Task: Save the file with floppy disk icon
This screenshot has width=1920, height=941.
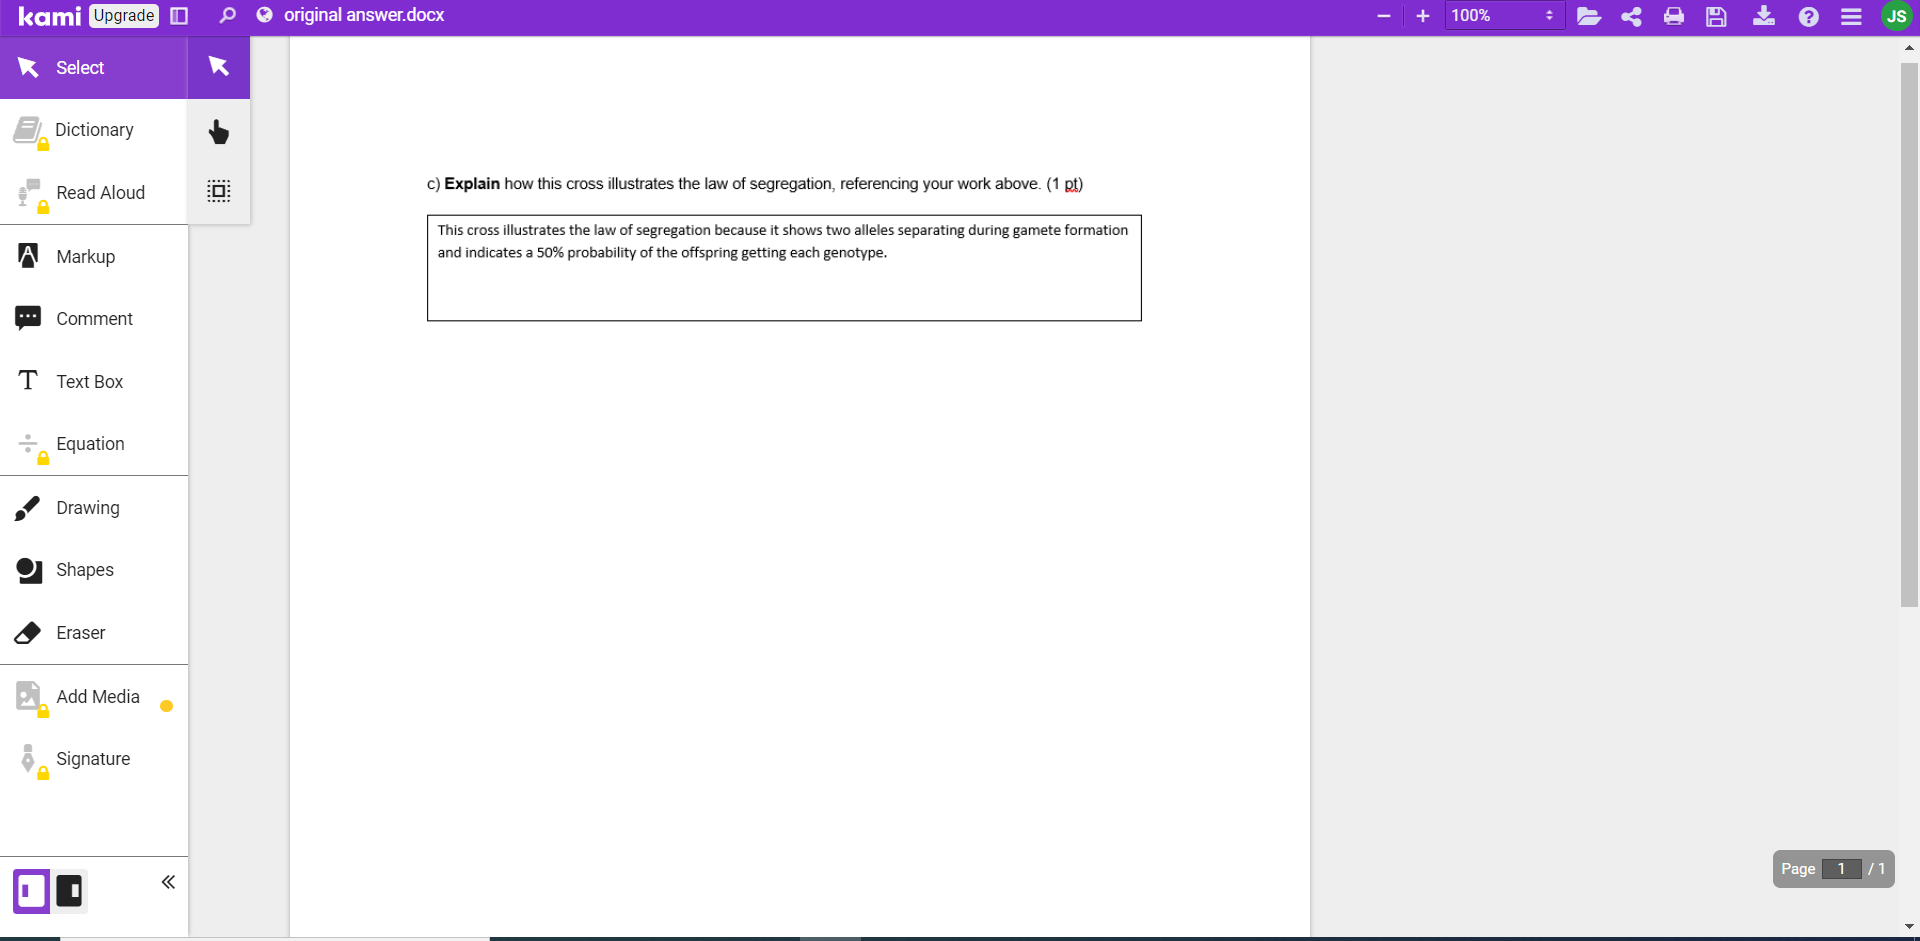Action: tap(1716, 16)
